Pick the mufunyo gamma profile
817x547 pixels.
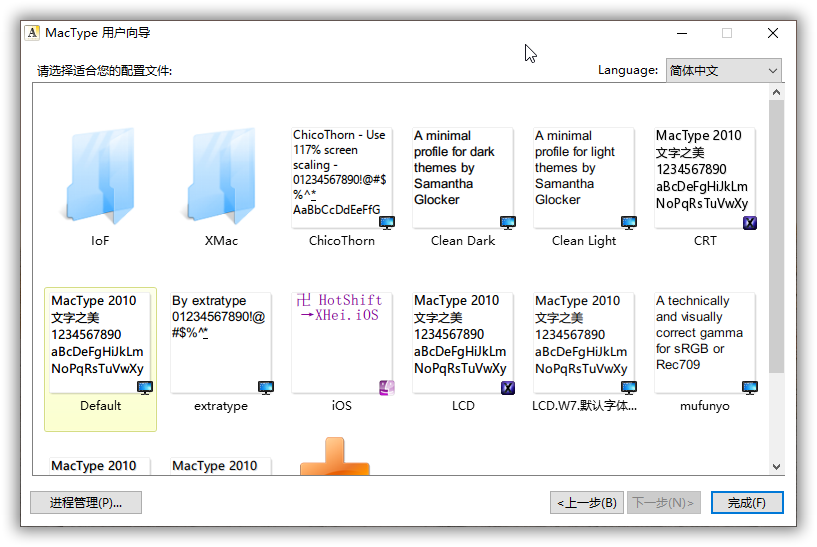pos(705,343)
